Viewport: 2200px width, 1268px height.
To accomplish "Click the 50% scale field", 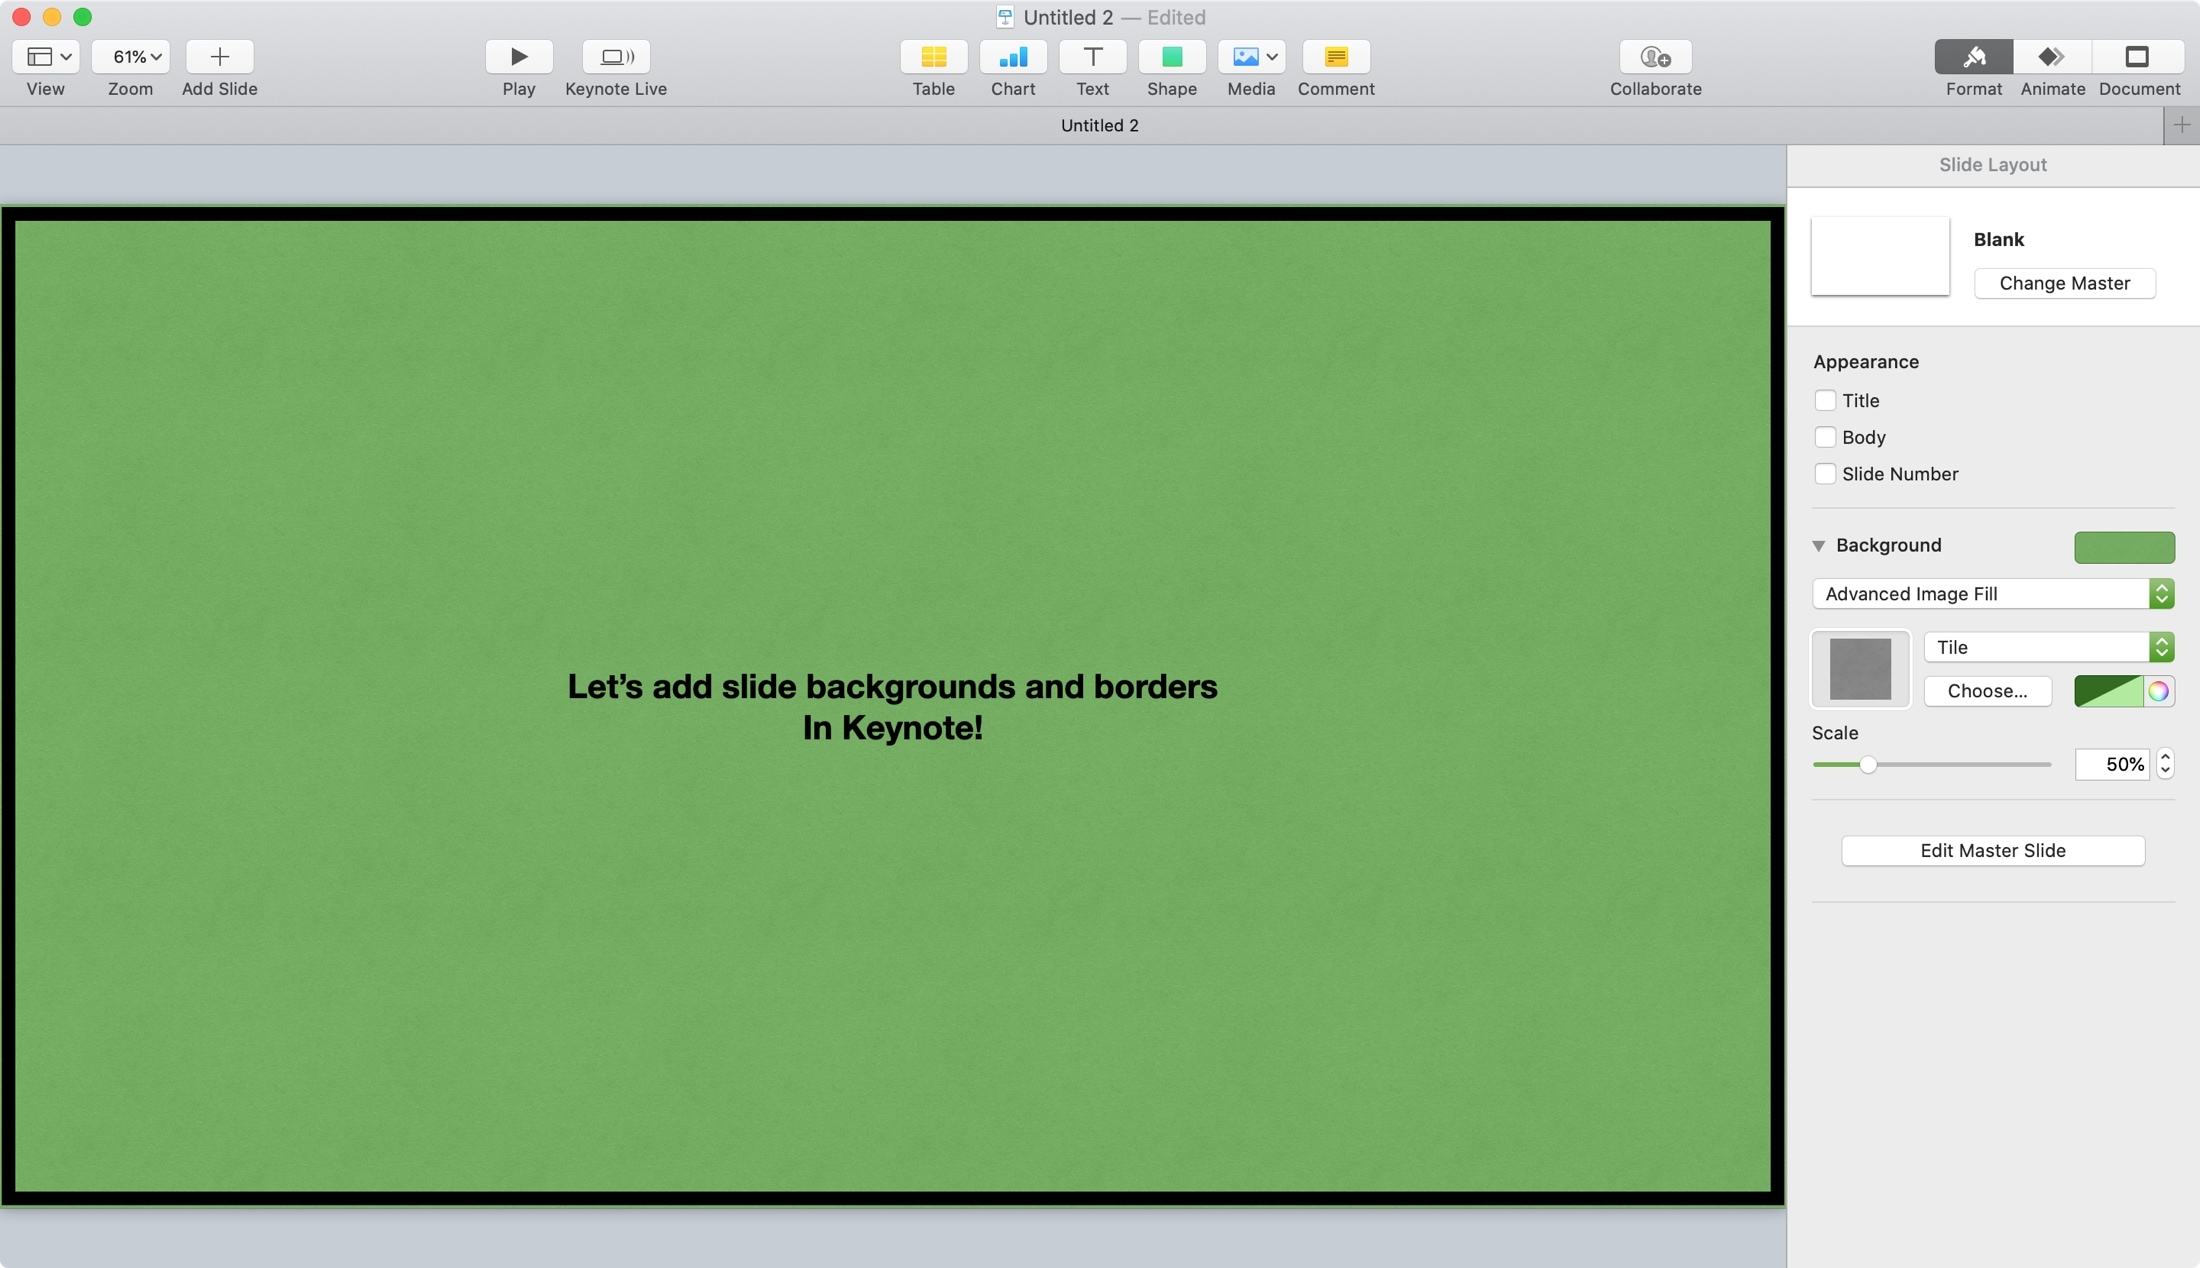I will coord(2112,765).
